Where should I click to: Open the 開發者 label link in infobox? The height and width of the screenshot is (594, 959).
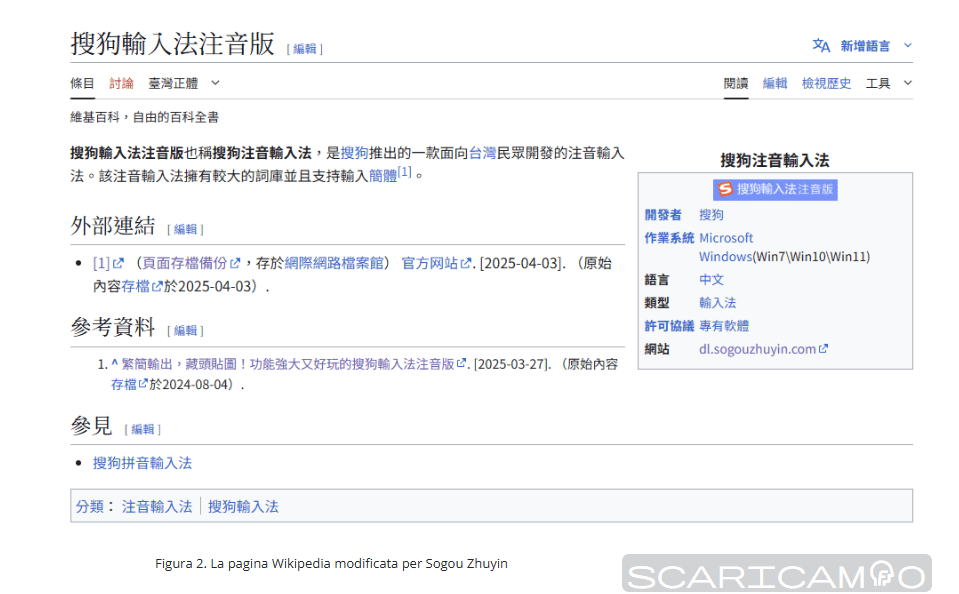[x=663, y=215]
